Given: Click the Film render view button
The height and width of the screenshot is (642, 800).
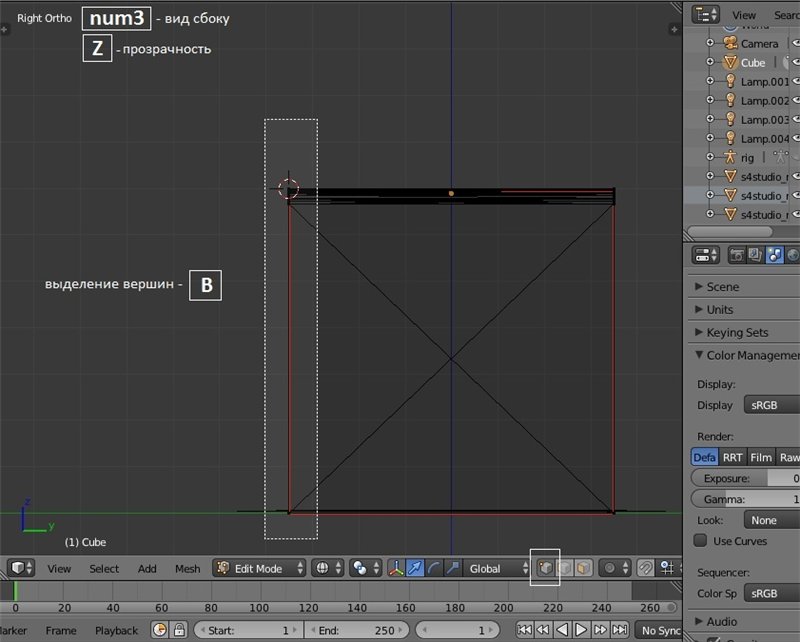Looking at the screenshot, I should click(x=761, y=457).
